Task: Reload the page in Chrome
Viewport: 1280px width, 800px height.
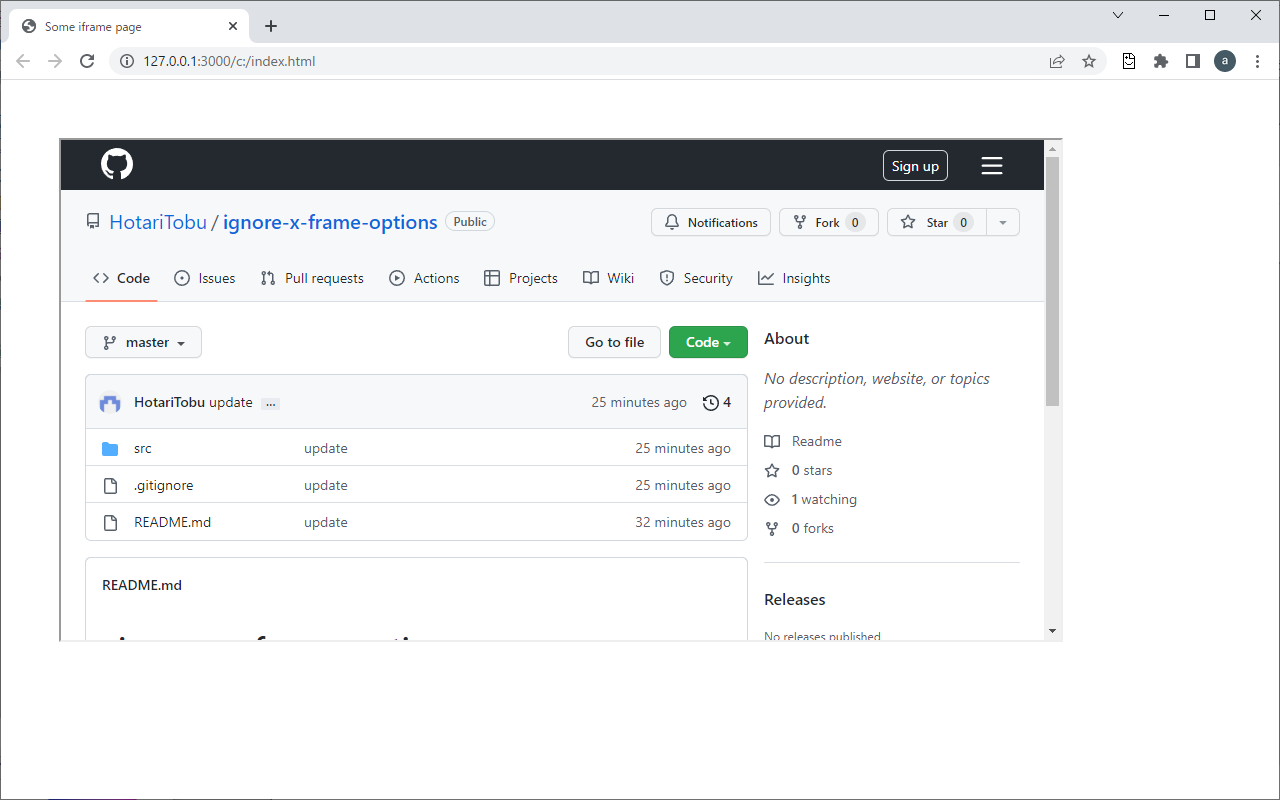Action: pyautogui.click(x=87, y=61)
